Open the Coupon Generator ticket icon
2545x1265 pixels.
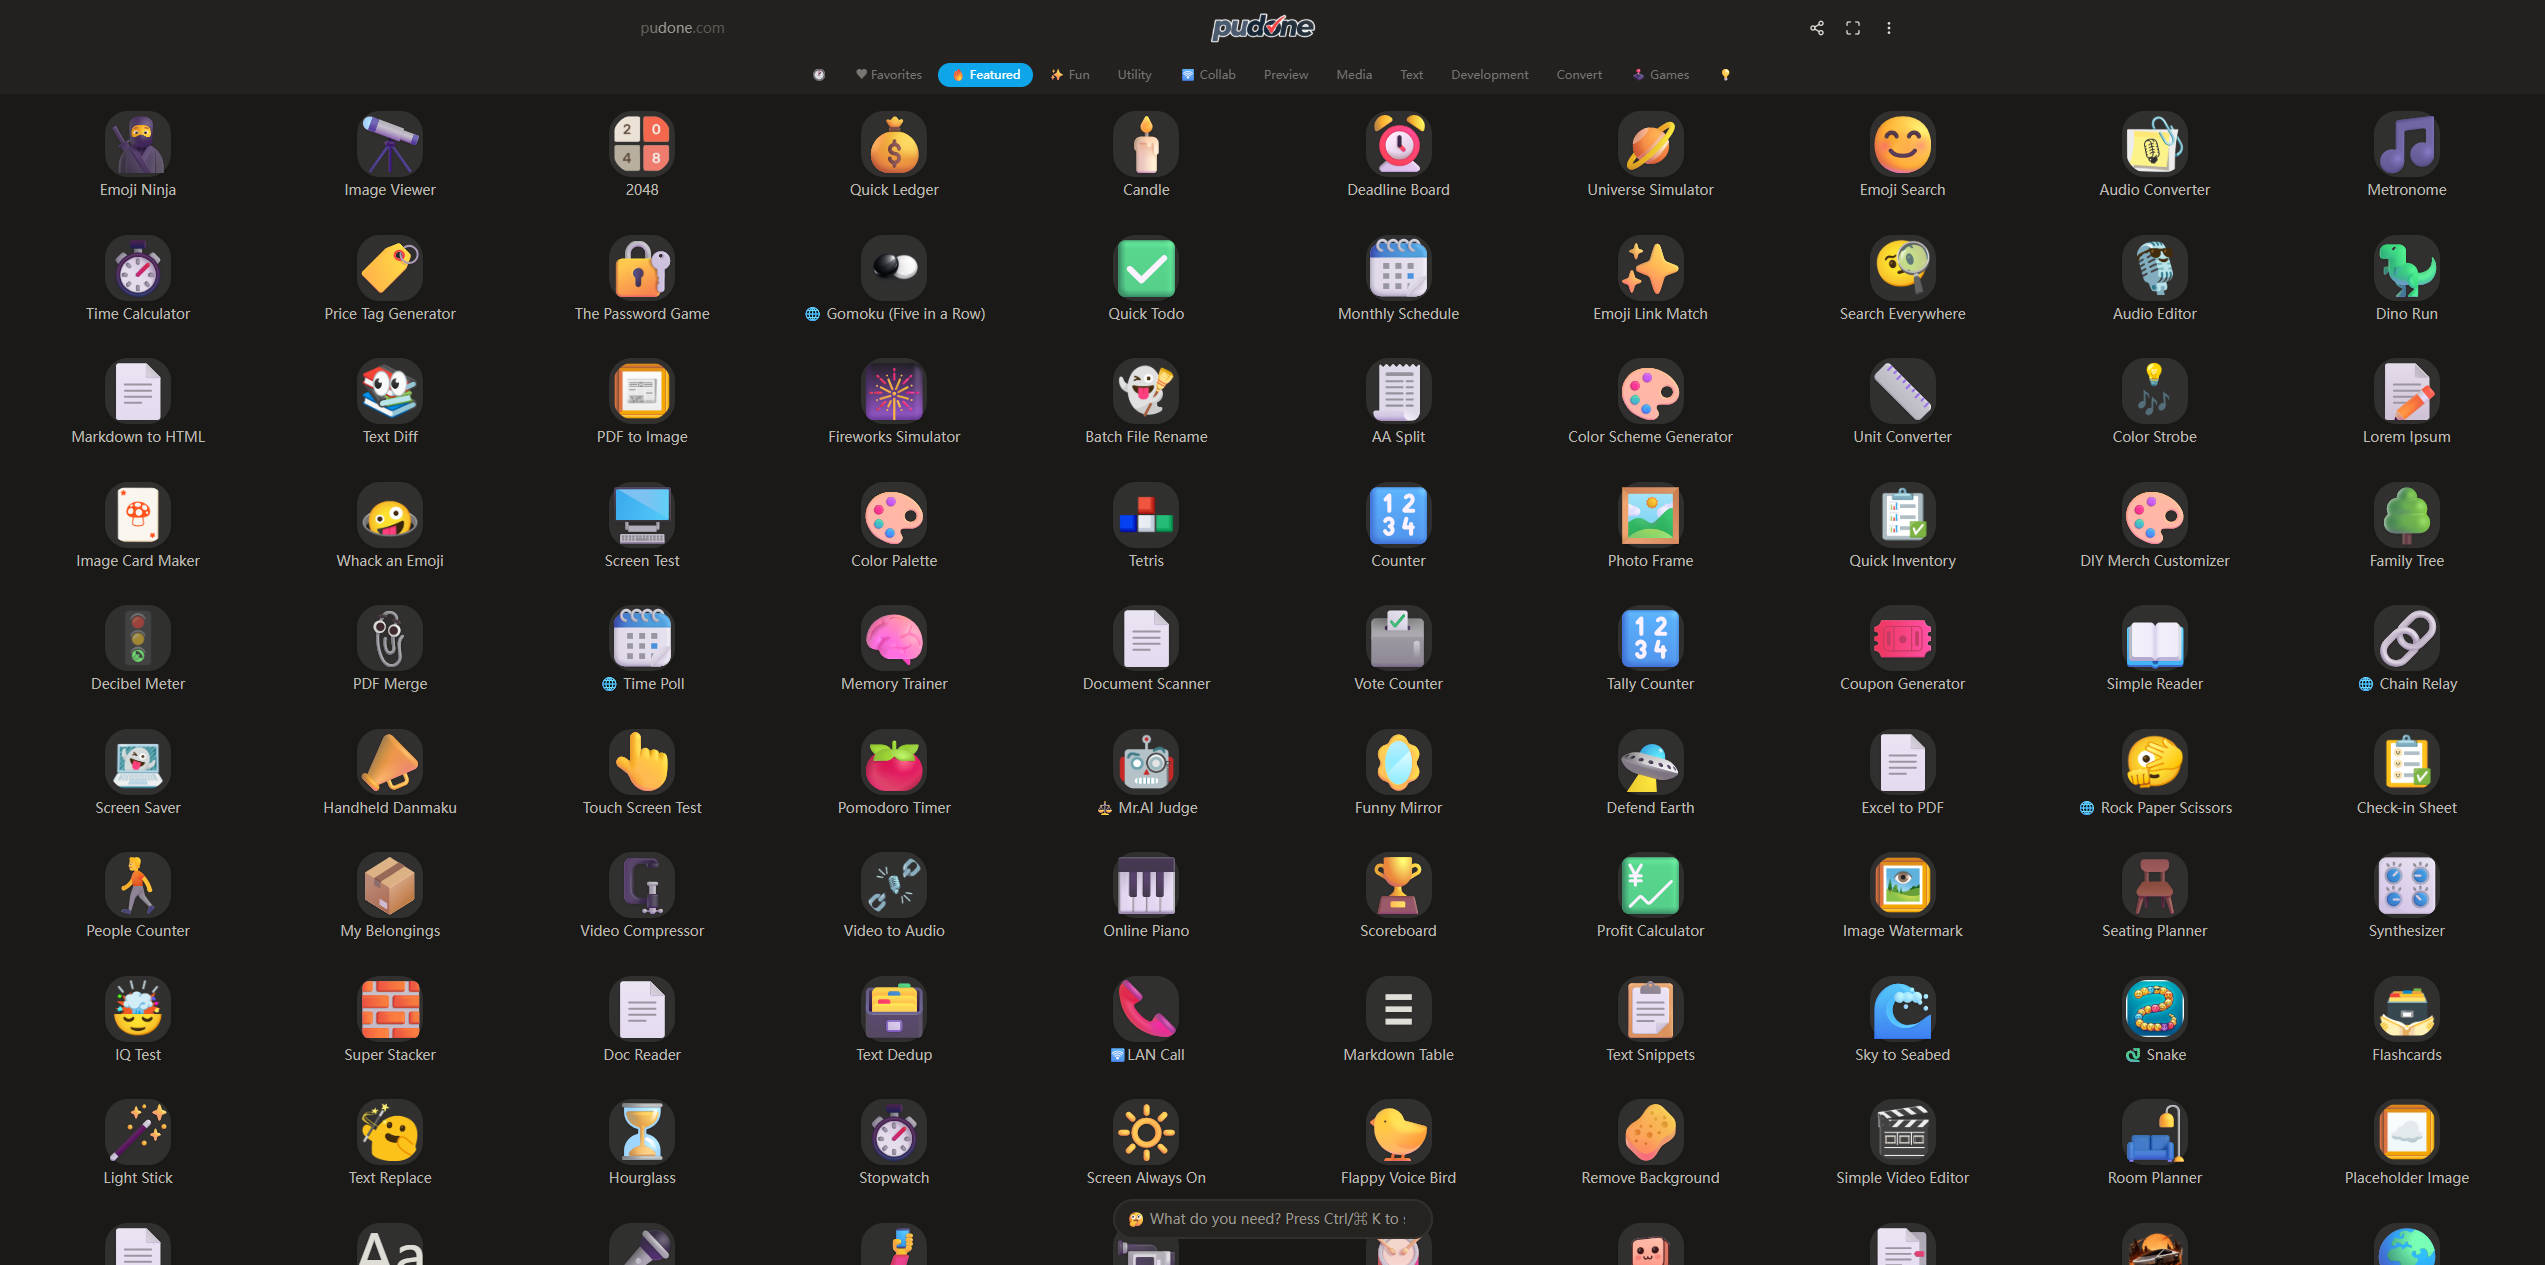[x=1902, y=638]
